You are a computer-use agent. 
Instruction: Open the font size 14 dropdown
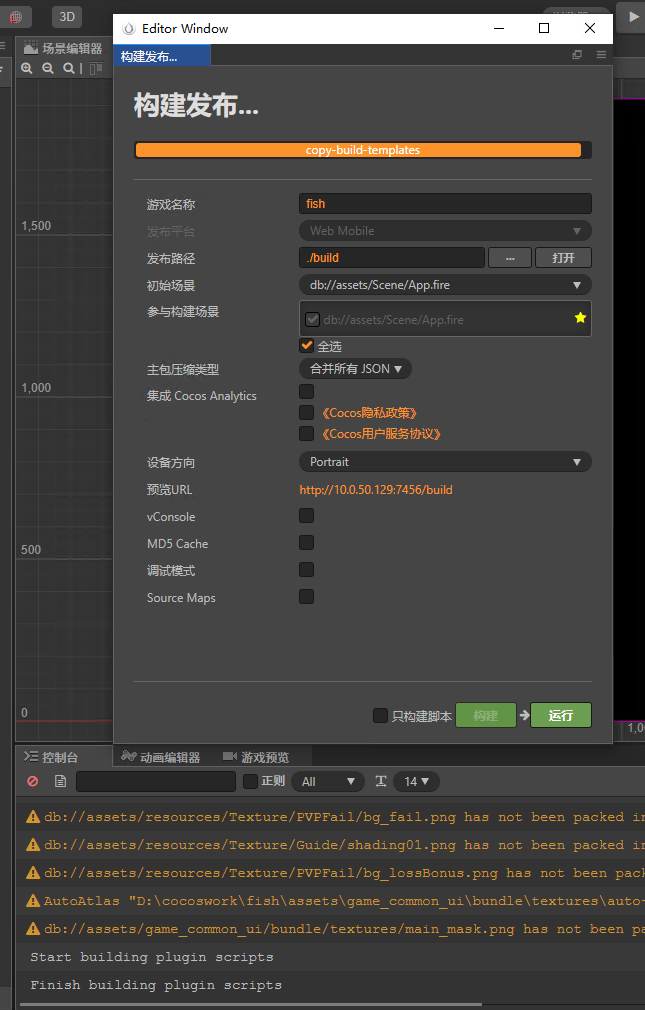coord(416,781)
